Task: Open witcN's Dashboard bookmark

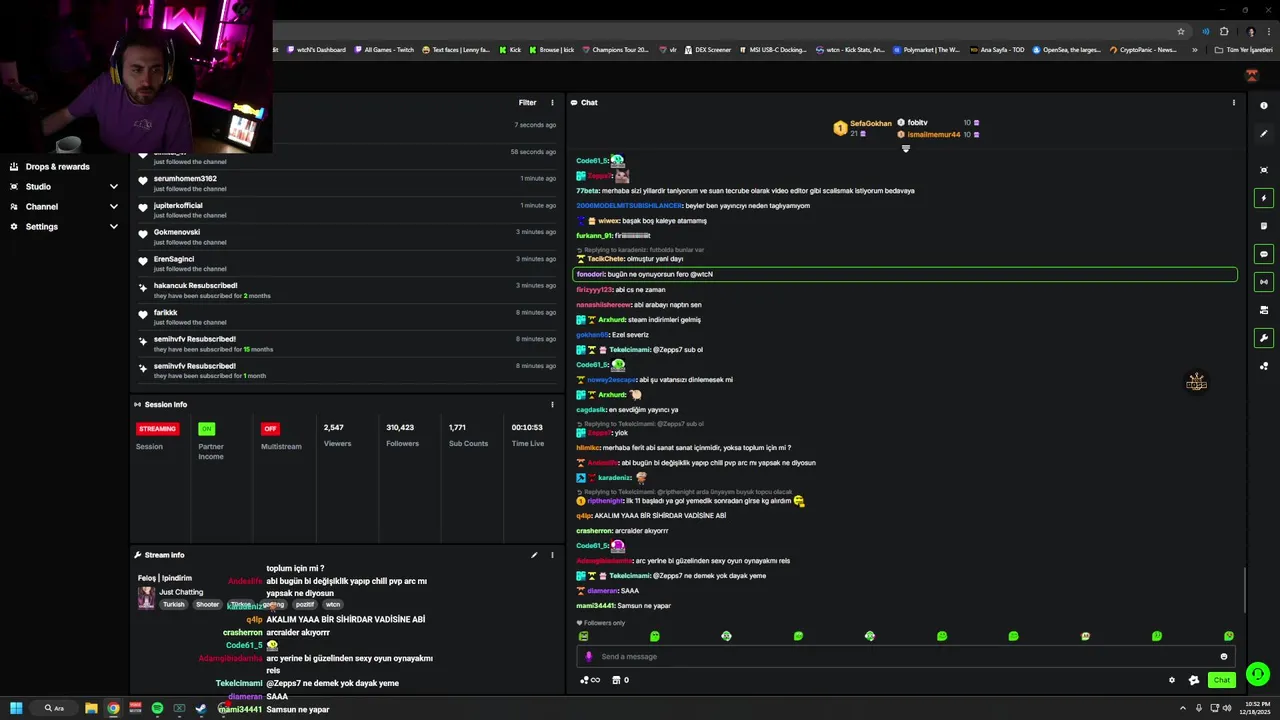Action: pos(316,50)
